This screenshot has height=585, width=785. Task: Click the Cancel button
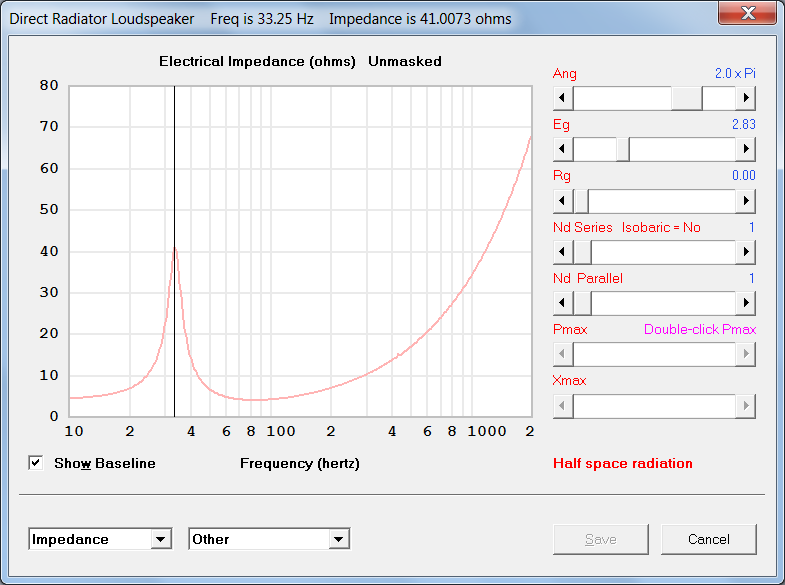[708, 539]
